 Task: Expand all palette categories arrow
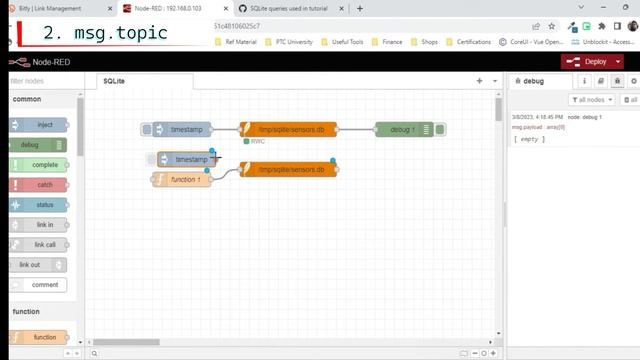pyautogui.click(x=77, y=353)
